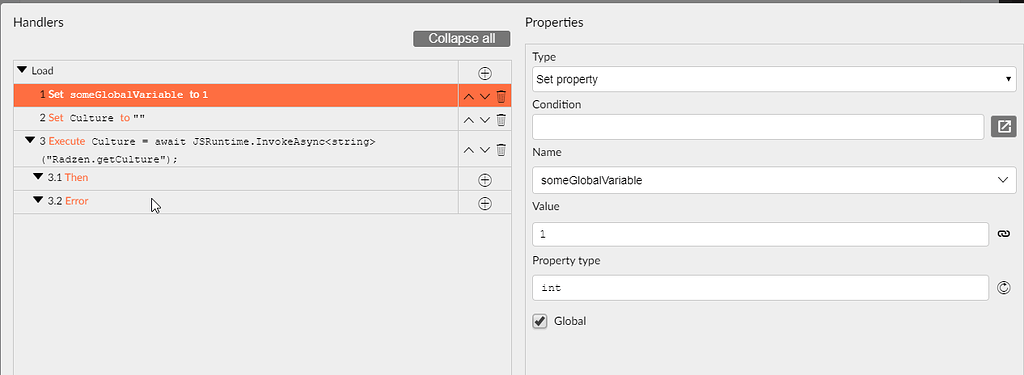Select the Execute Culture await JSRuntime row

[236, 150]
